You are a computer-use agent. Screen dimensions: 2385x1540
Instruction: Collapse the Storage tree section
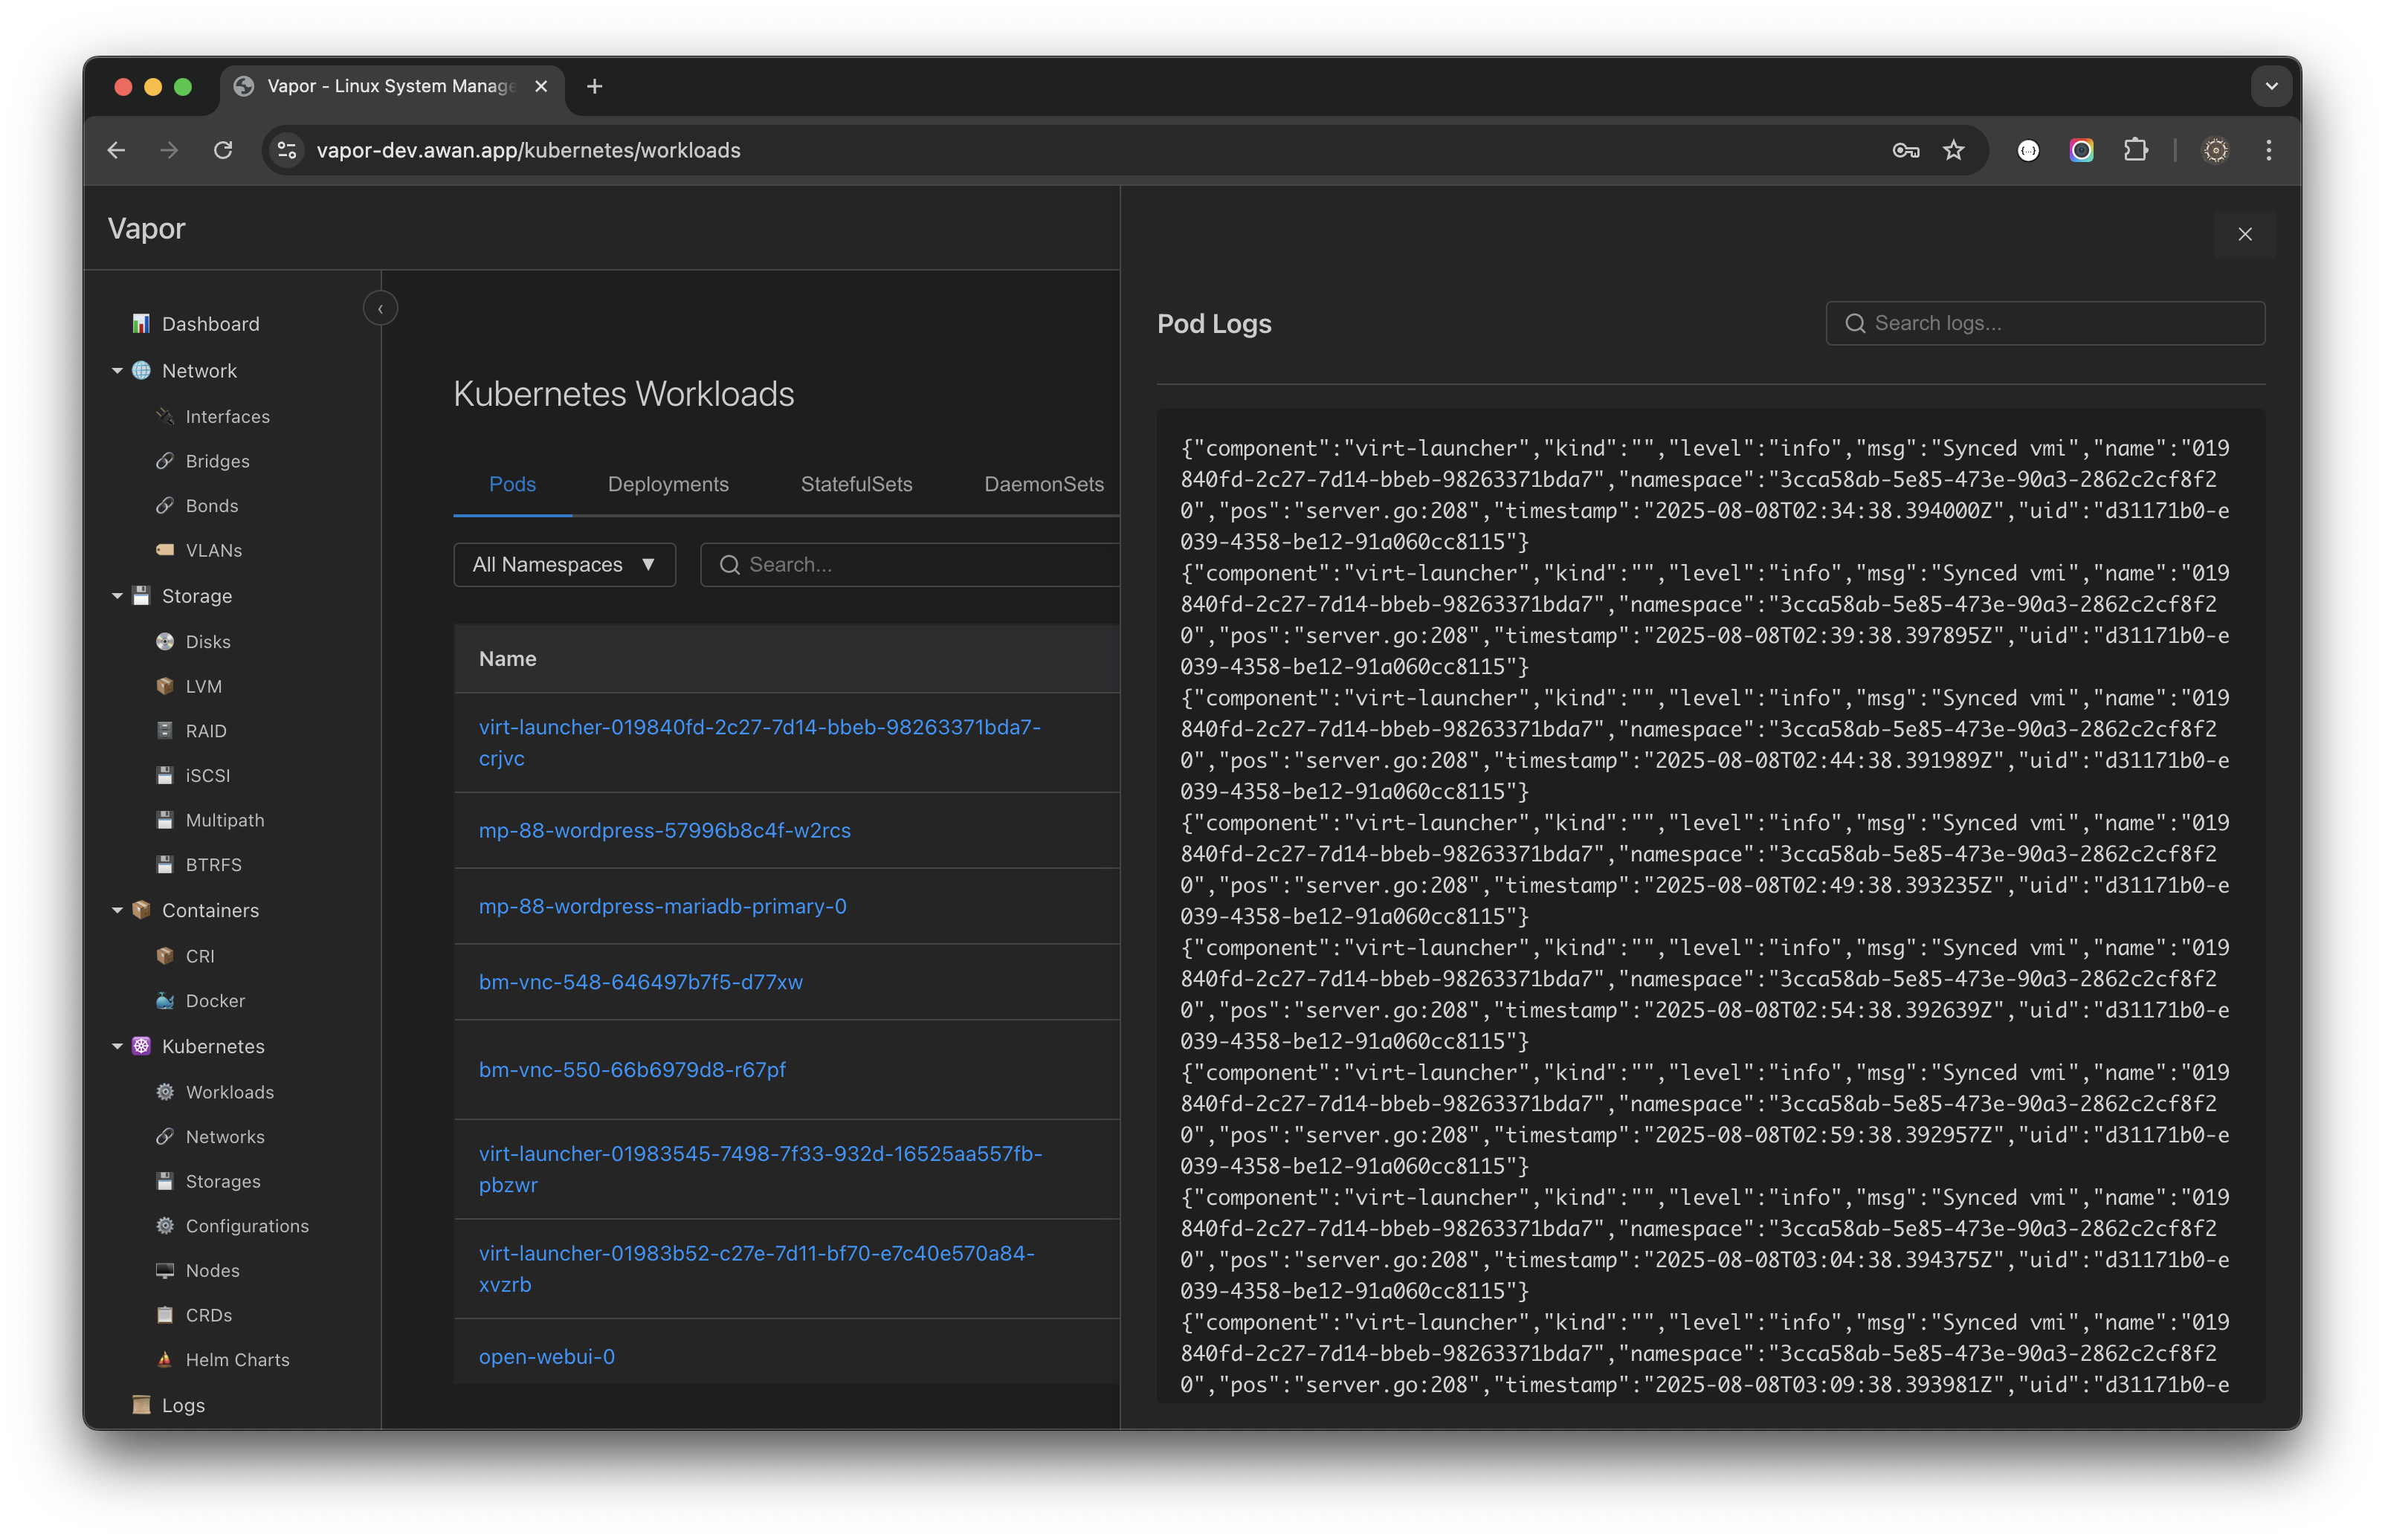(117, 596)
